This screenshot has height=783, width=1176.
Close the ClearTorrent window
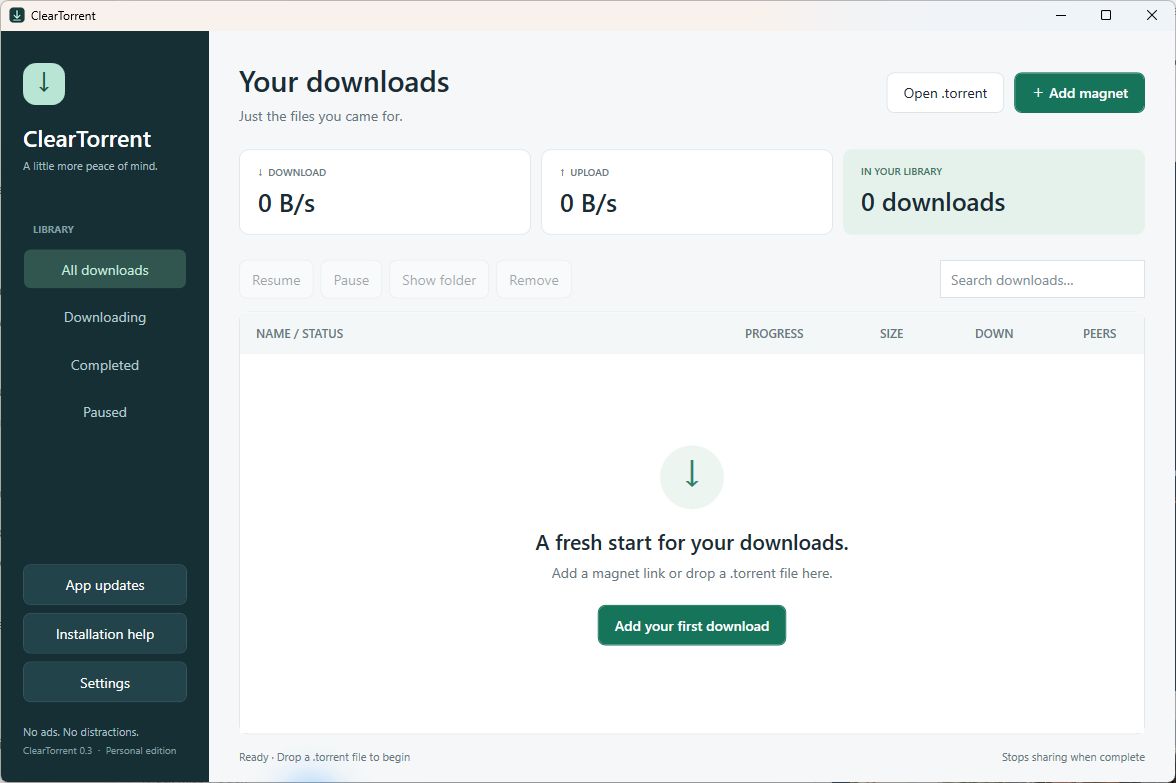pyautogui.click(x=1152, y=15)
